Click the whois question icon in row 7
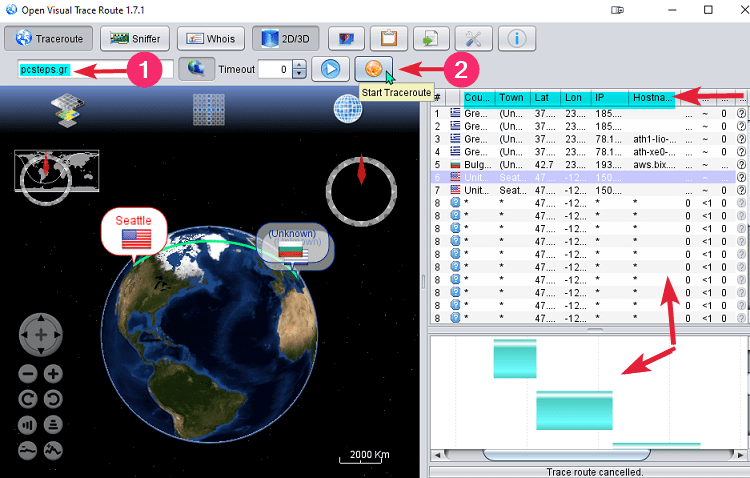Image resolution: width=750 pixels, height=478 pixels. (741, 190)
